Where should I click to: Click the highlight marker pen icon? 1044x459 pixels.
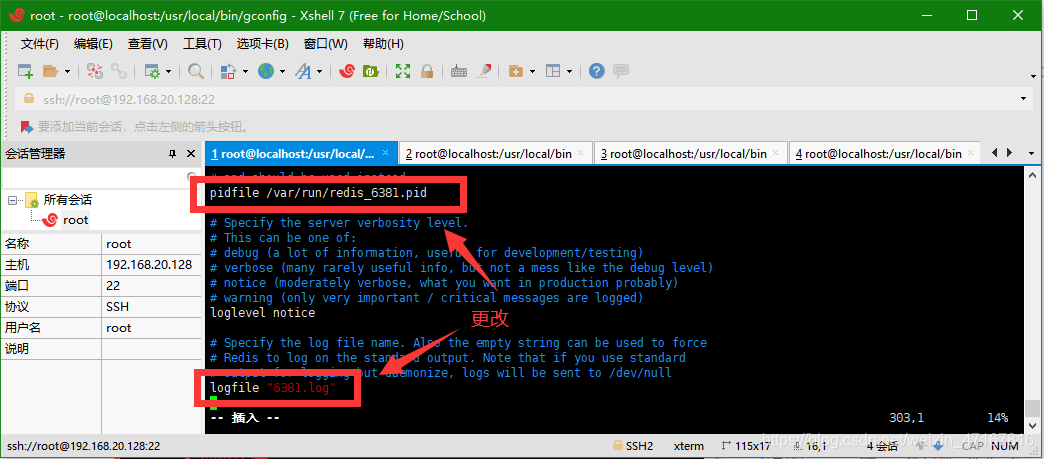click(x=484, y=71)
